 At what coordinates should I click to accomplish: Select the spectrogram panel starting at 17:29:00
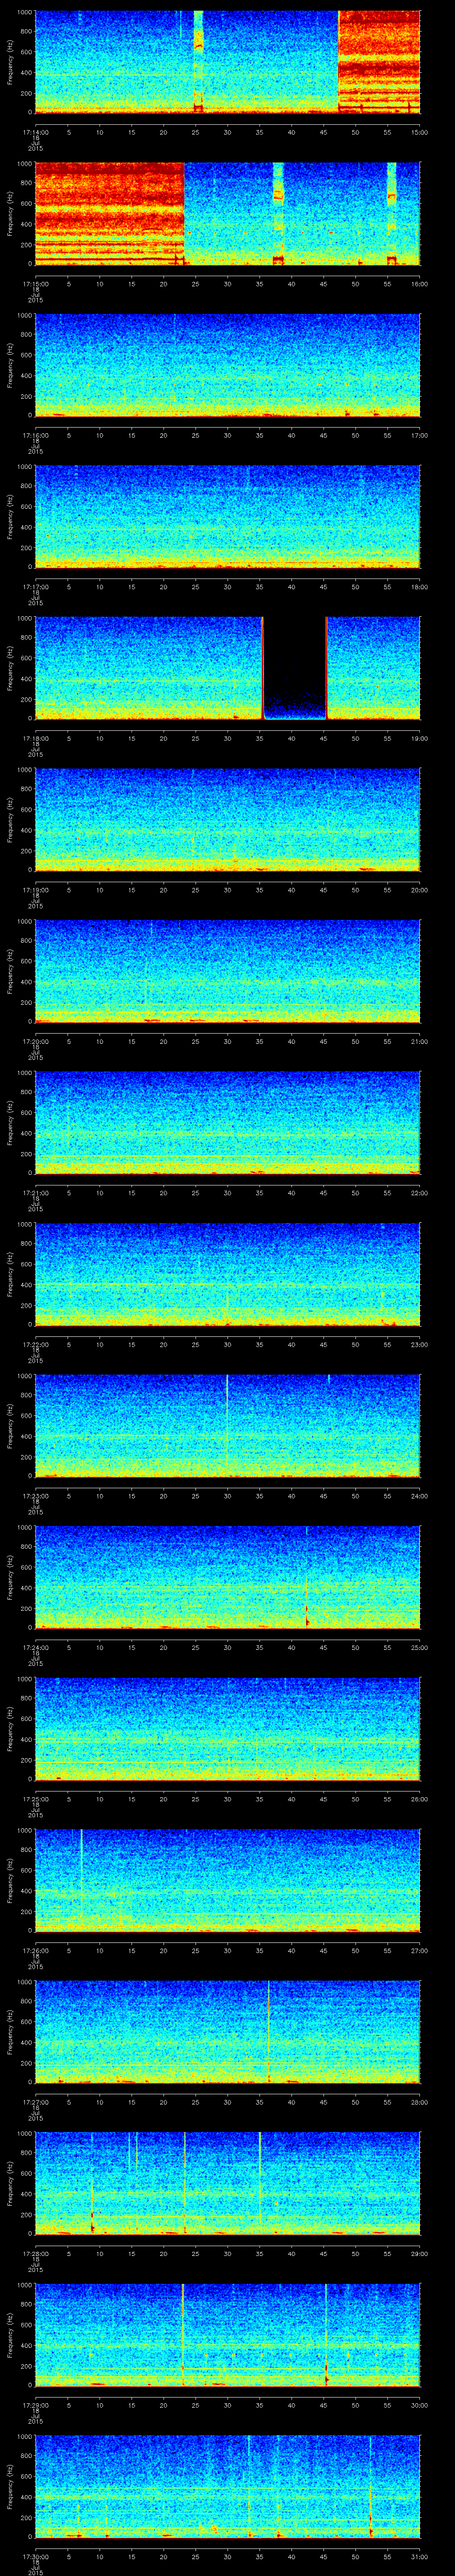coord(227,2334)
